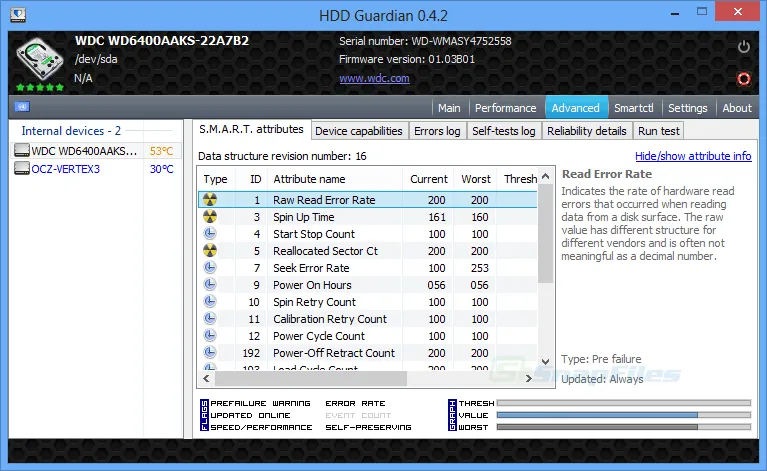Select the S.M.A.R.T. attributes sub-tab
Viewport: 767px width, 471px height.
pyautogui.click(x=251, y=129)
